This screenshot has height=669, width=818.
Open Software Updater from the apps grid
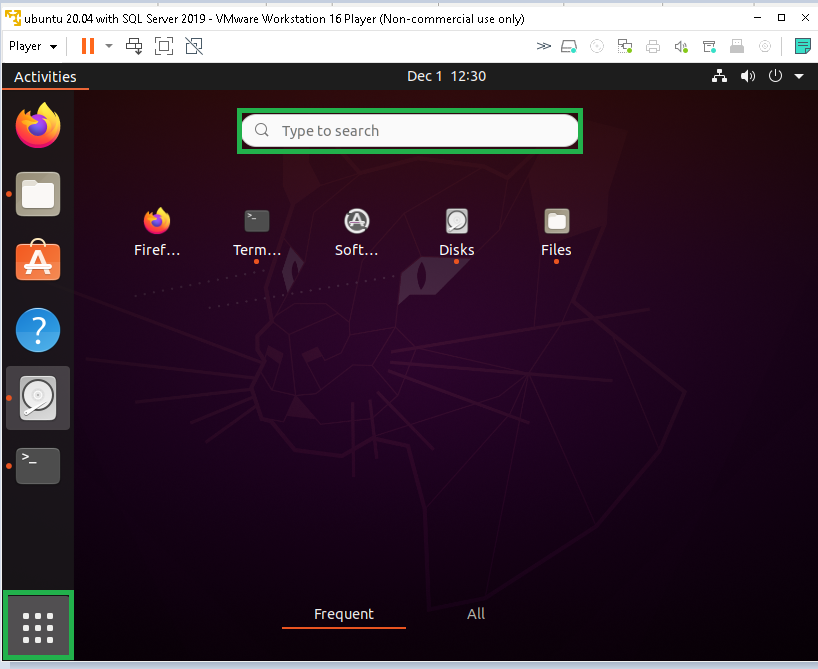(x=357, y=233)
